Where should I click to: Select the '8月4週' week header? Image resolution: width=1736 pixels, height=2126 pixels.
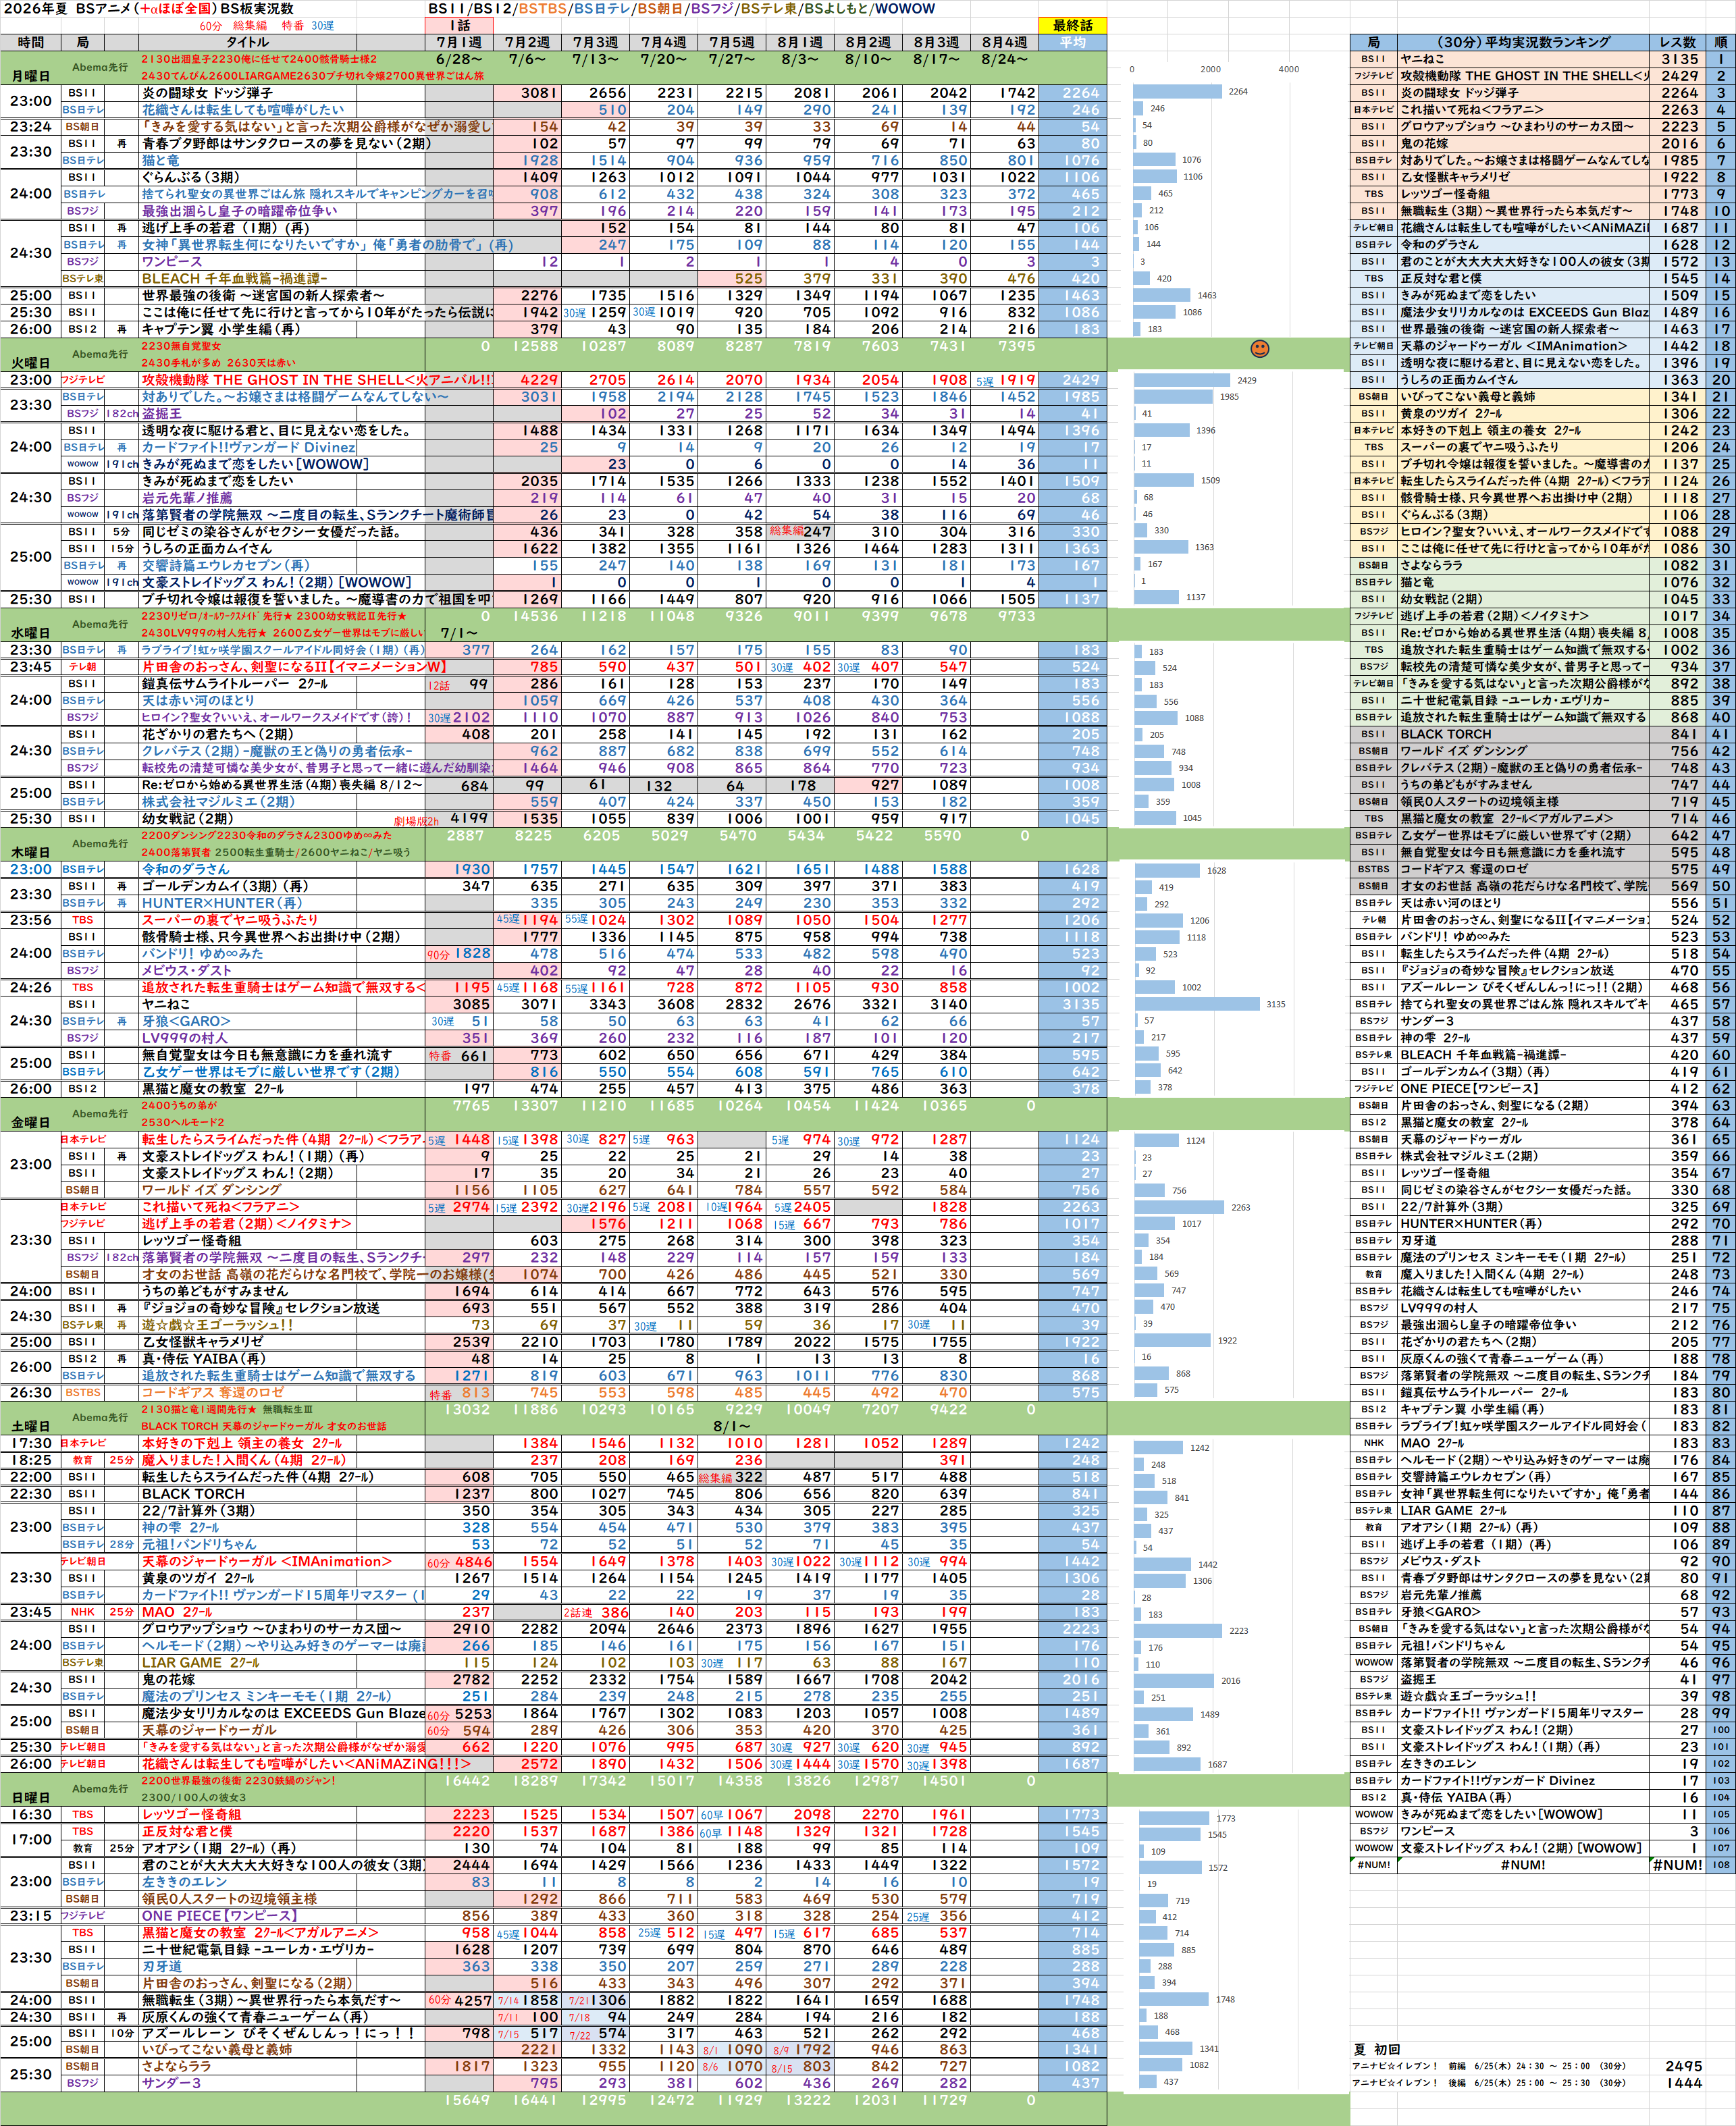[1004, 42]
